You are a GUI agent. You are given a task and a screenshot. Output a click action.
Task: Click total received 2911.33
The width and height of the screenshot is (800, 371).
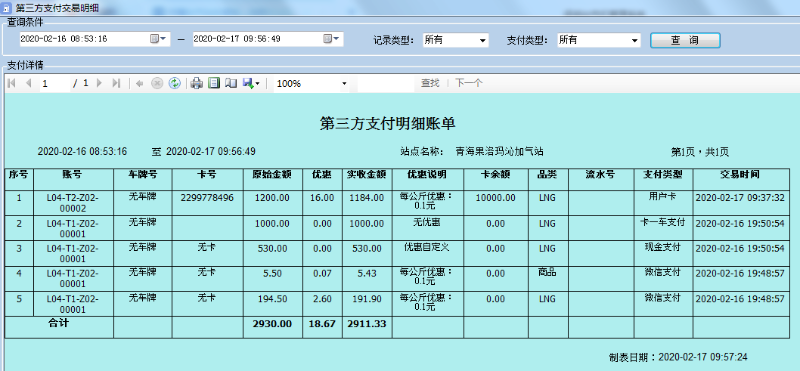(x=367, y=324)
